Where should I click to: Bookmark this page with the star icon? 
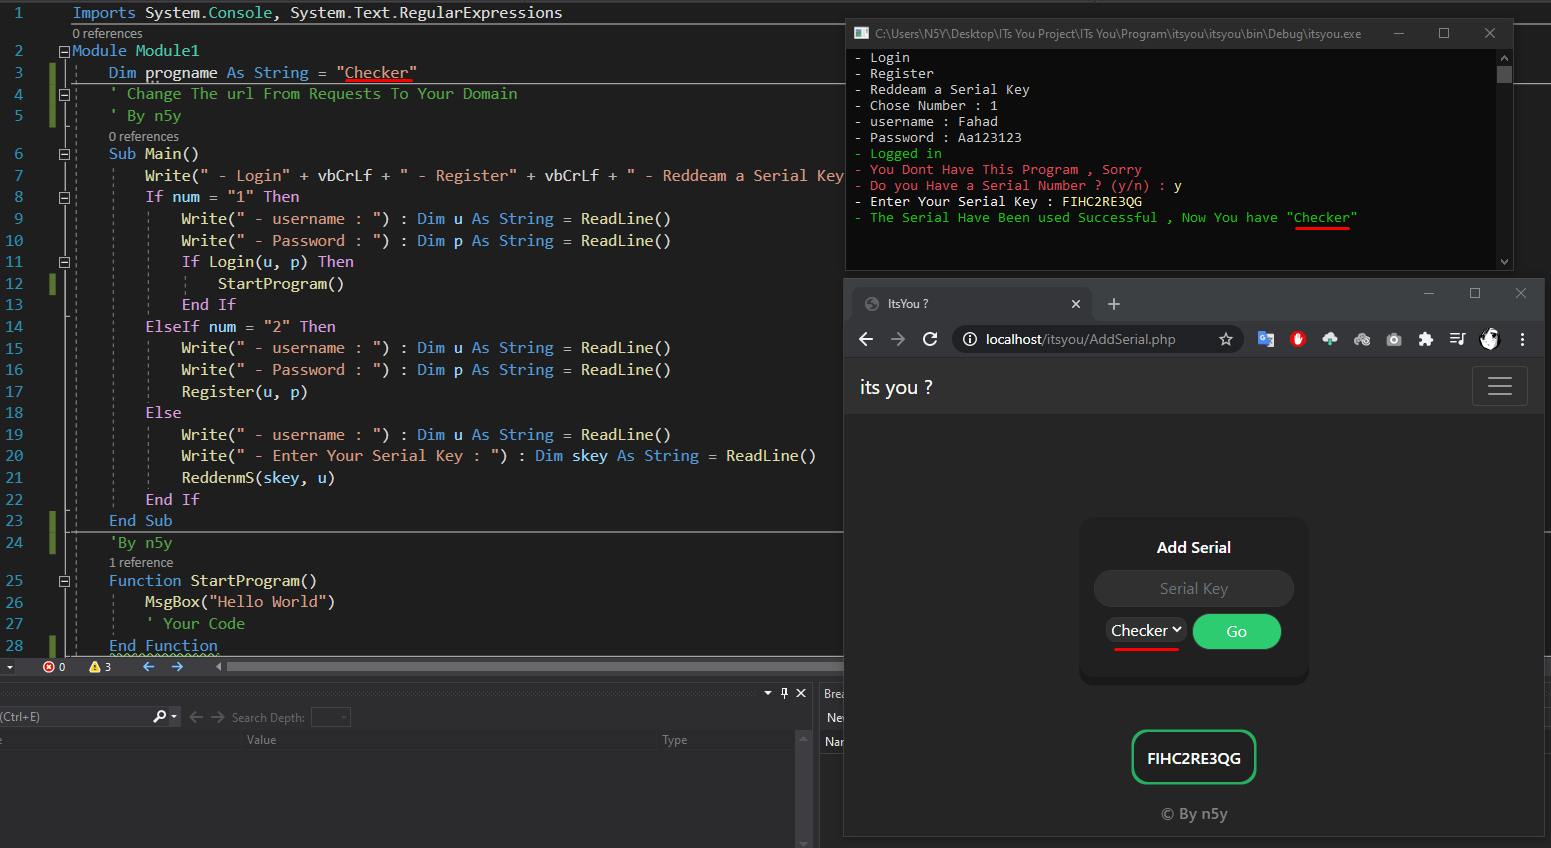(x=1225, y=339)
